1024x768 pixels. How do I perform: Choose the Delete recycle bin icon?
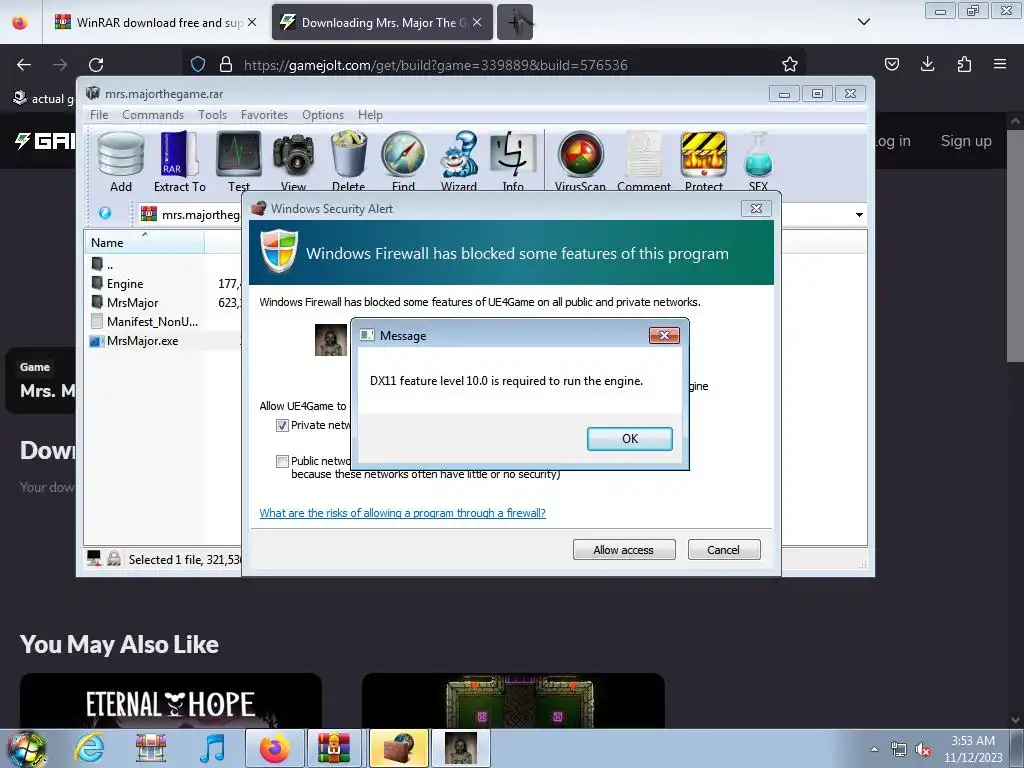[348, 162]
